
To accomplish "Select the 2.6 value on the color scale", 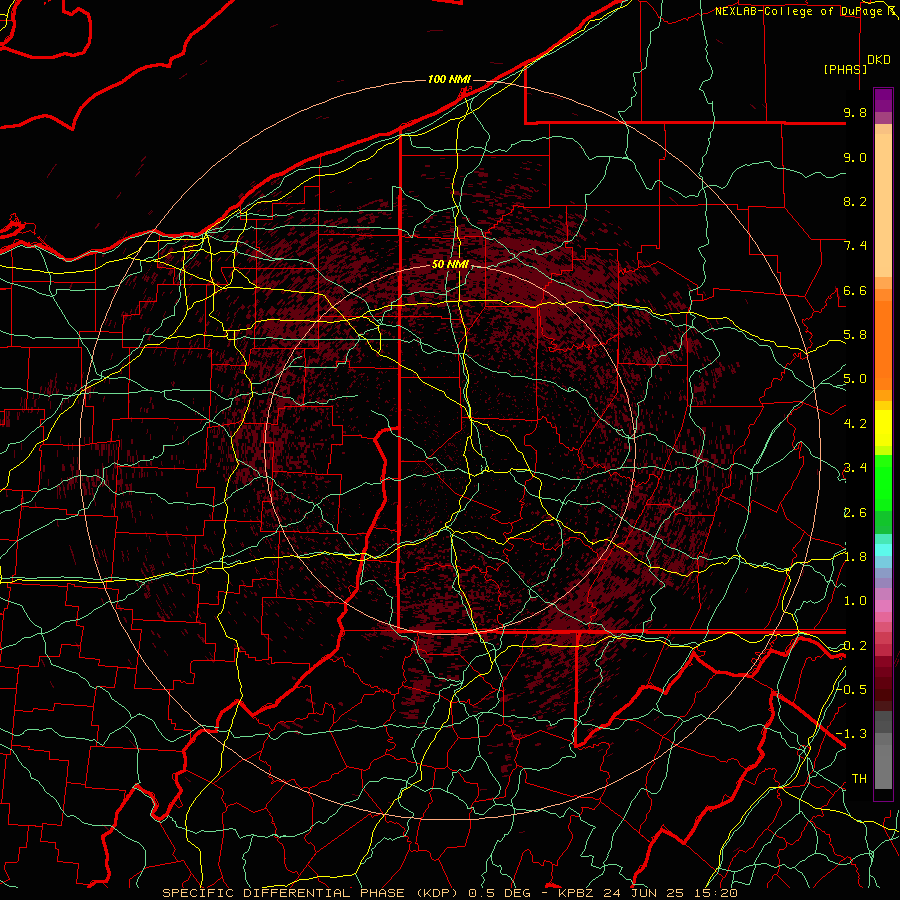I will pos(855,513).
